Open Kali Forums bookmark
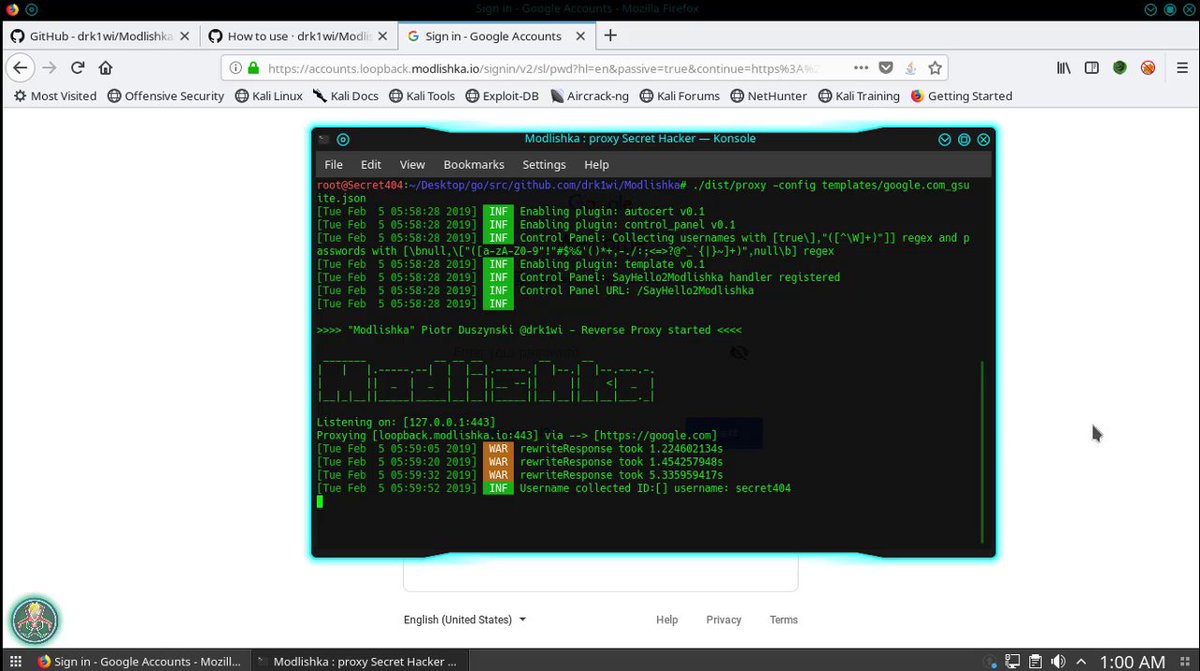Viewport: 1200px width, 671px height. point(679,96)
